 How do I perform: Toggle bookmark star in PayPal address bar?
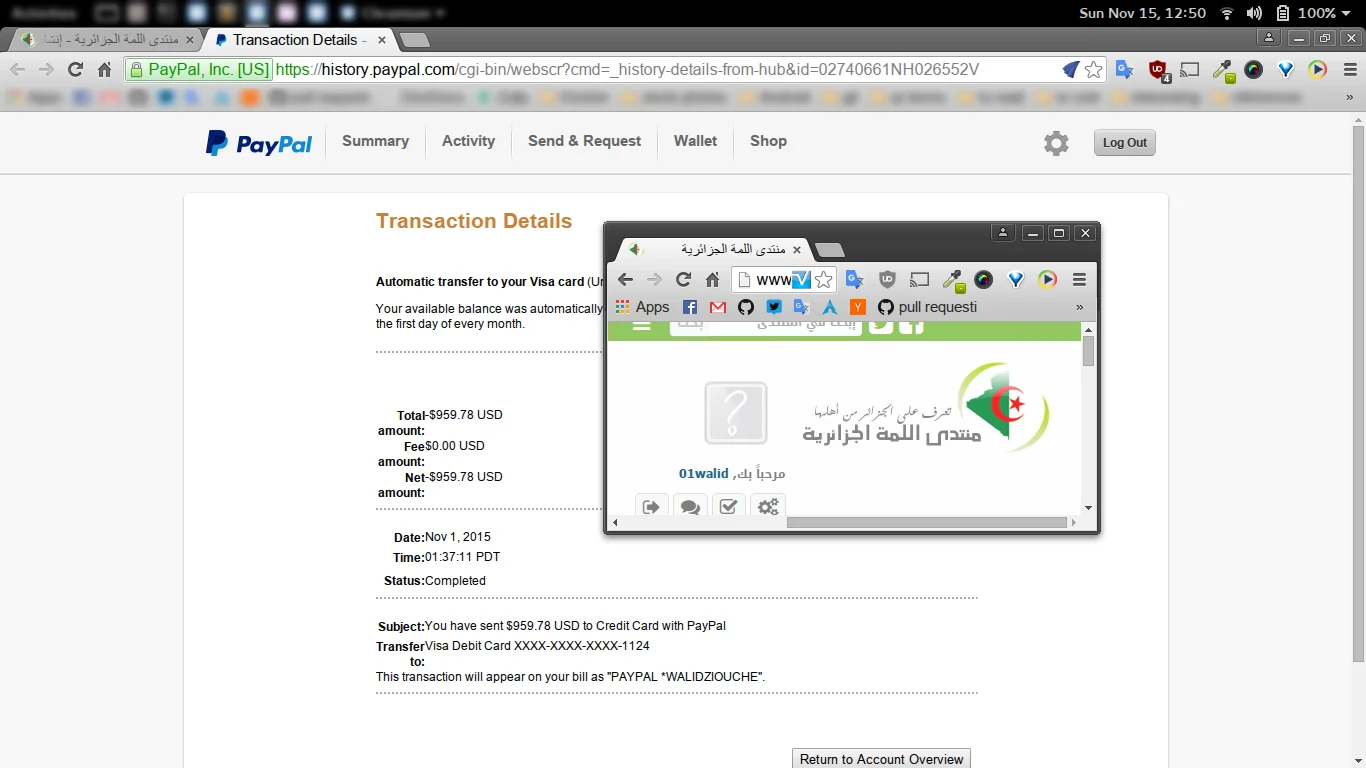pos(1094,70)
